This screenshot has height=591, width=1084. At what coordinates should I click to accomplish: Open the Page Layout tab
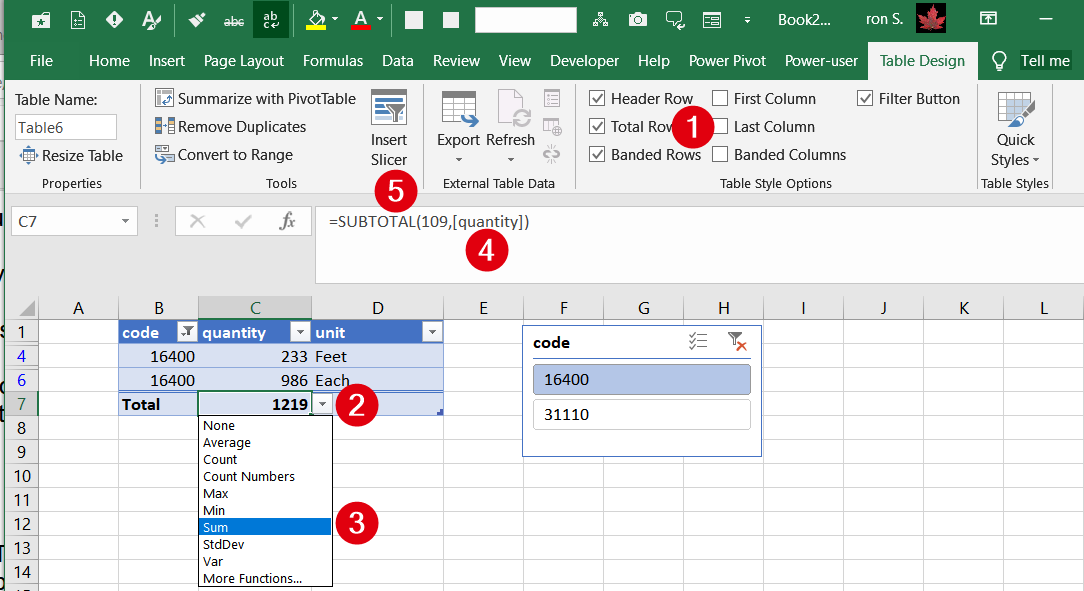tap(243, 61)
